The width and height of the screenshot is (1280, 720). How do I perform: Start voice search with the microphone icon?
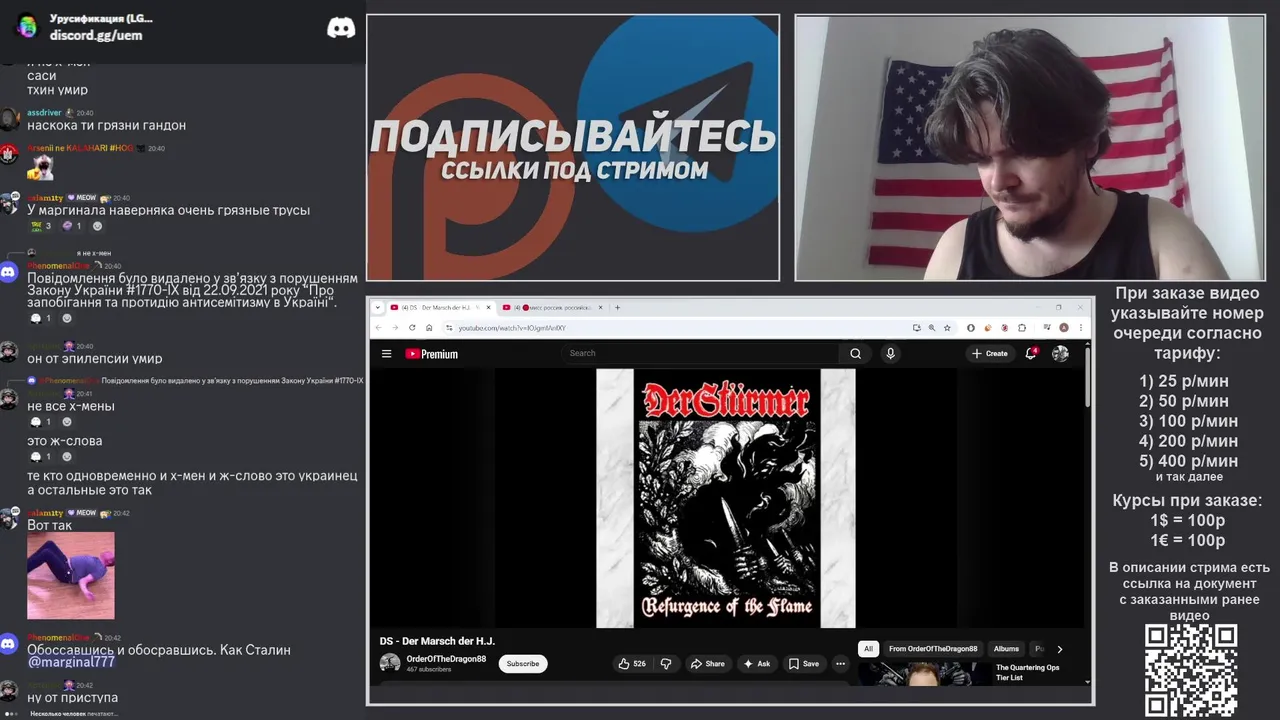click(890, 353)
